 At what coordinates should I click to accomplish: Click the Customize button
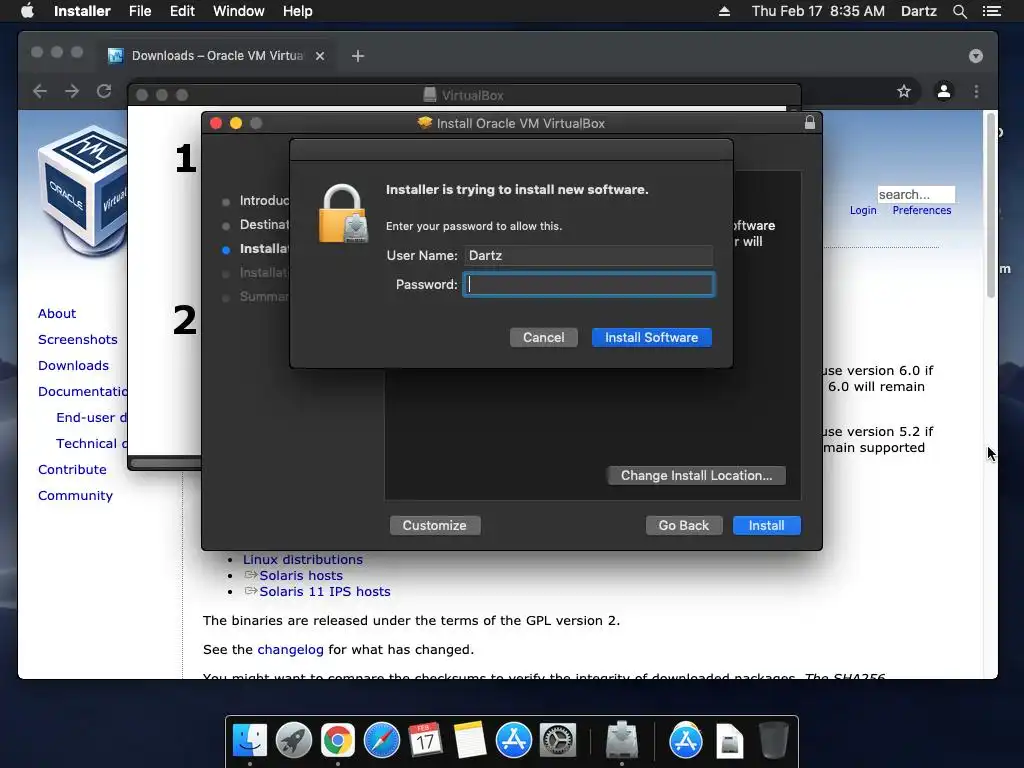coord(434,526)
